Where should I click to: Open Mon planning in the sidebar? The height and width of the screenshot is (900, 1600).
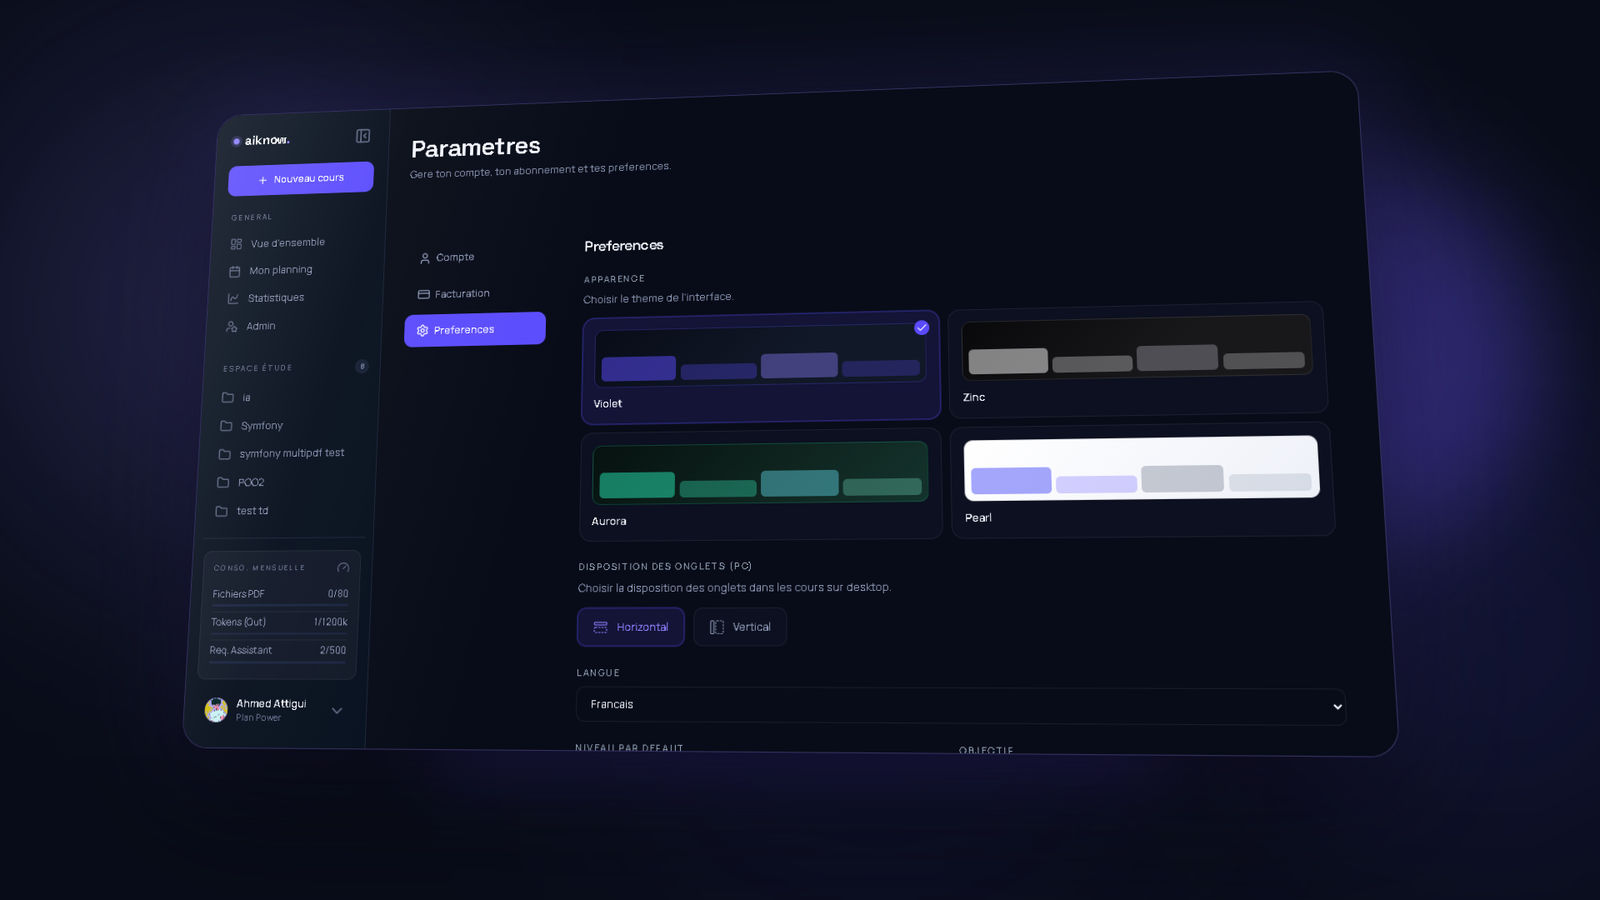tap(270, 270)
